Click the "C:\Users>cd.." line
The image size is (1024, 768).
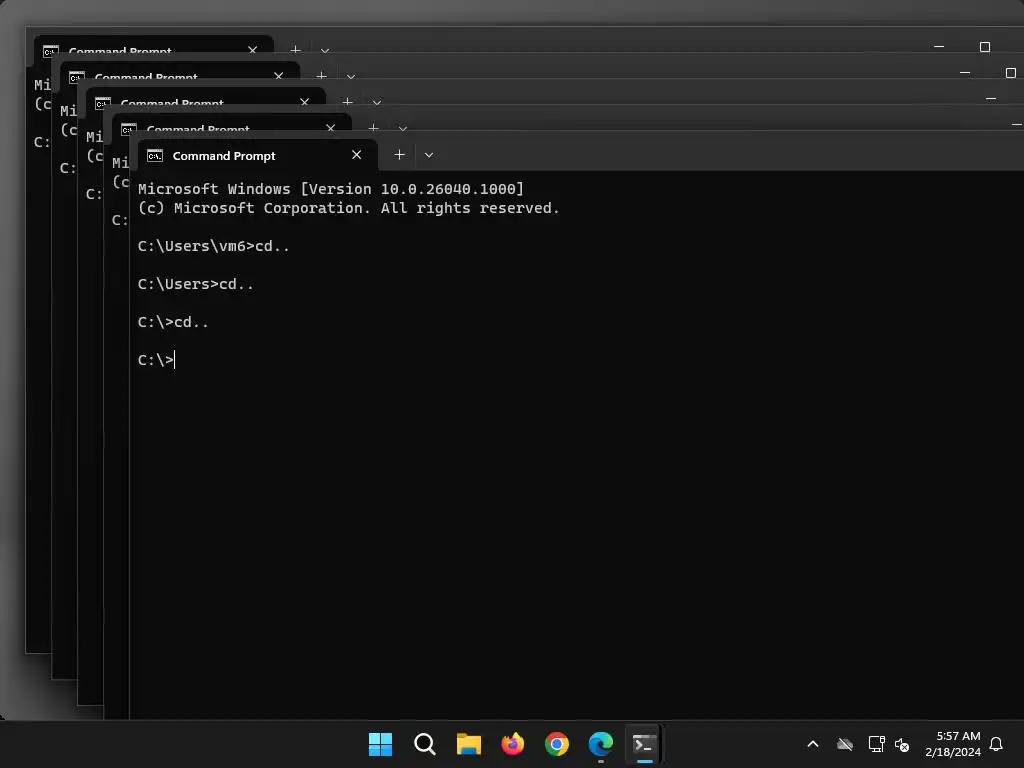click(x=195, y=284)
